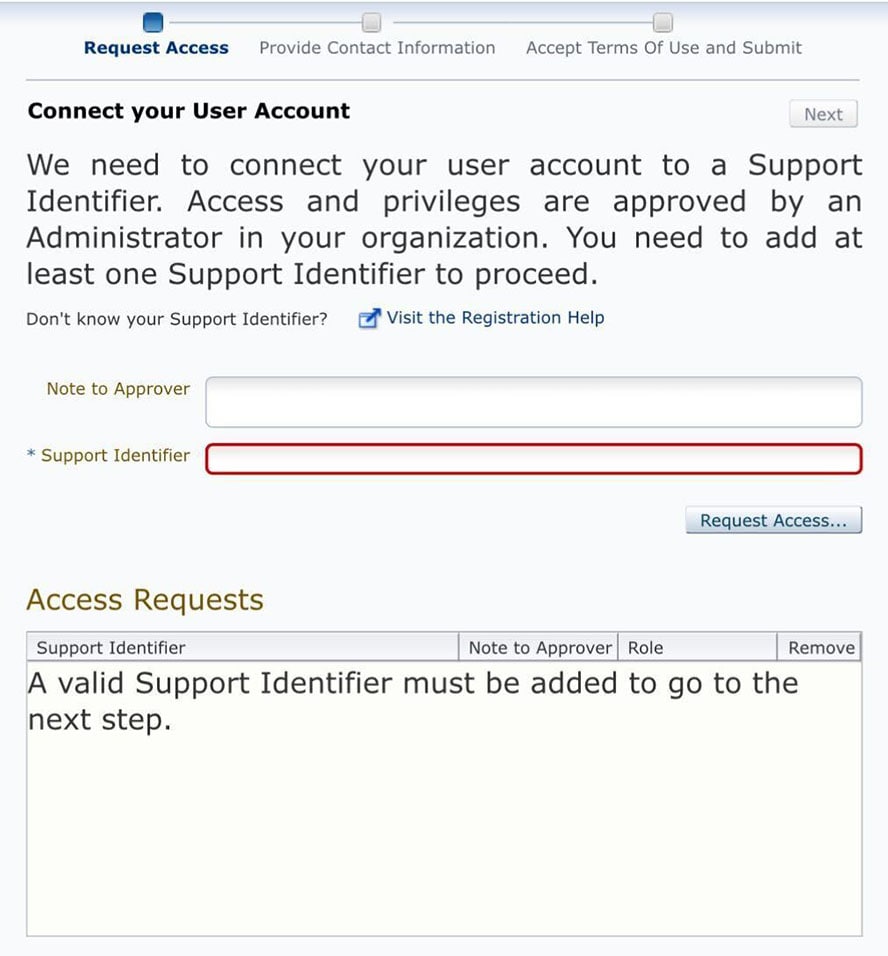Click into the red-outlined Support Identifier field
The image size is (888, 956).
click(x=533, y=459)
